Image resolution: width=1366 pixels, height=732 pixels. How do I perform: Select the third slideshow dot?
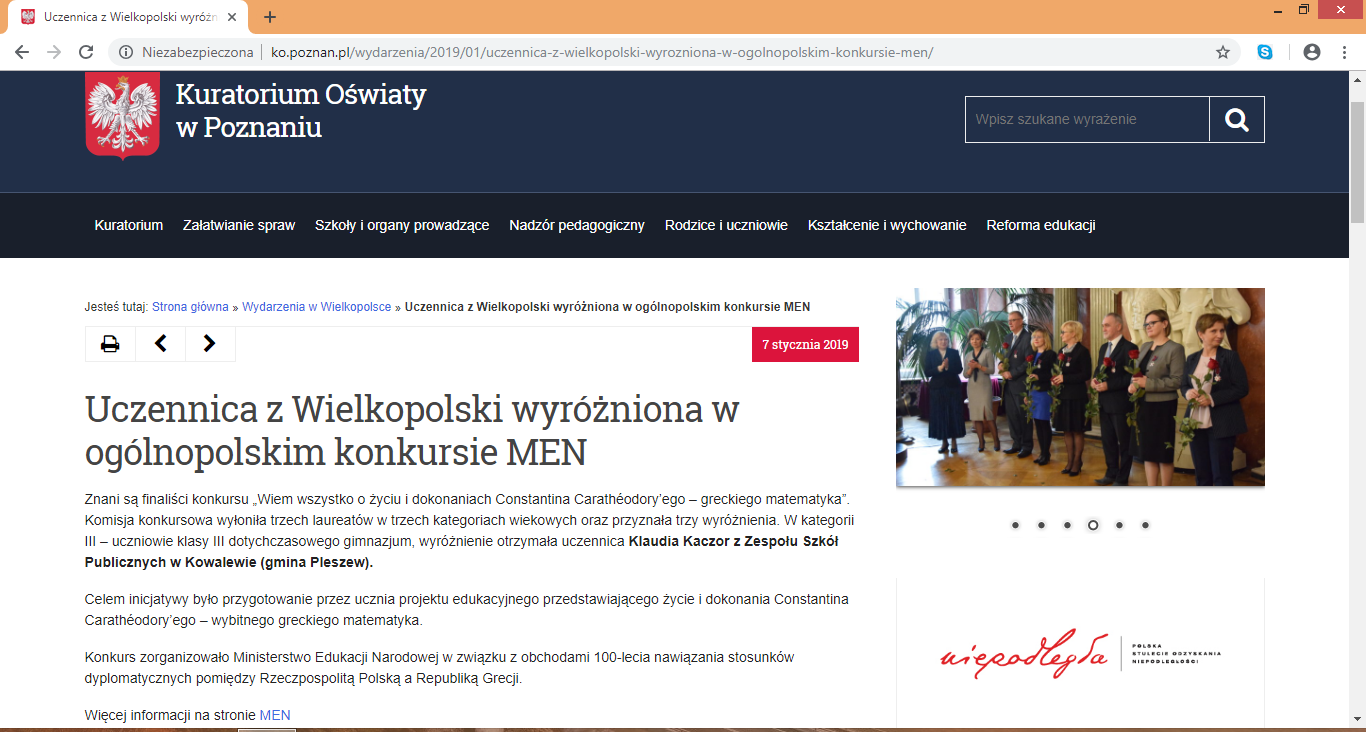(1067, 525)
